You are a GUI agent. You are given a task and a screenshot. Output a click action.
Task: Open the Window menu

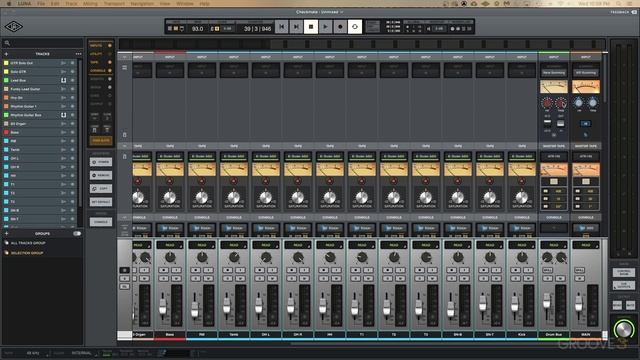point(184,3)
